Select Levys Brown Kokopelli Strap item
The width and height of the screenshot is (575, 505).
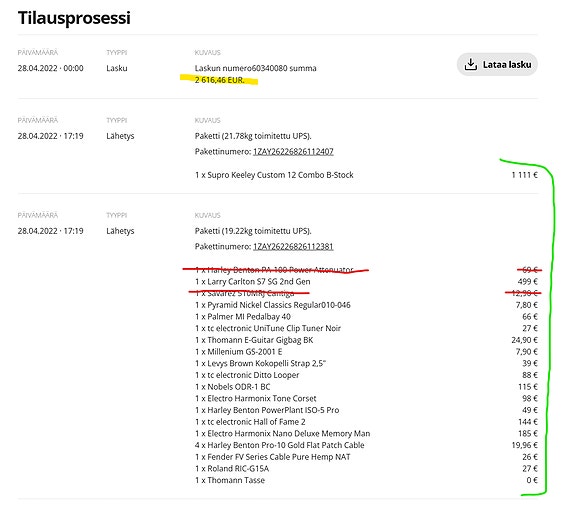[260, 363]
